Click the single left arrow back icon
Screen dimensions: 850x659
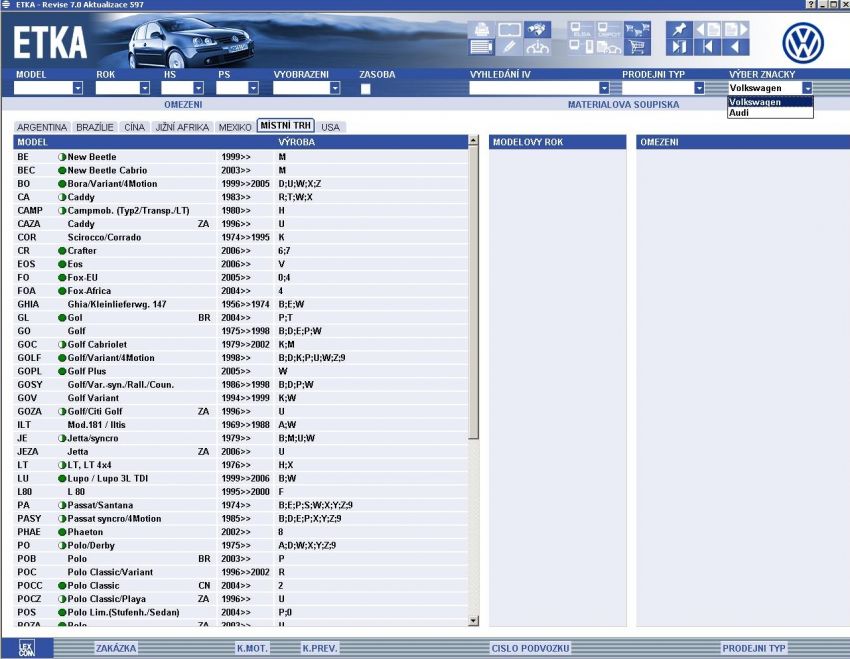(x=736, y=47)
